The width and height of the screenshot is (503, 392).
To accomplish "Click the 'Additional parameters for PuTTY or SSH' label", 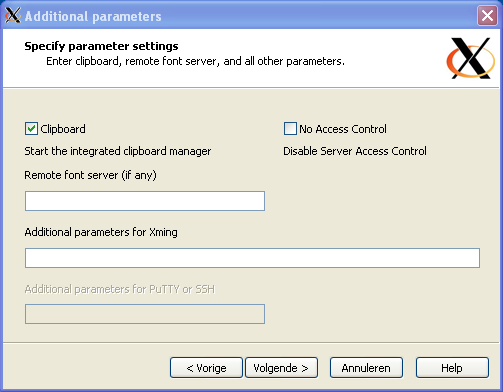I will pos(120,289).
